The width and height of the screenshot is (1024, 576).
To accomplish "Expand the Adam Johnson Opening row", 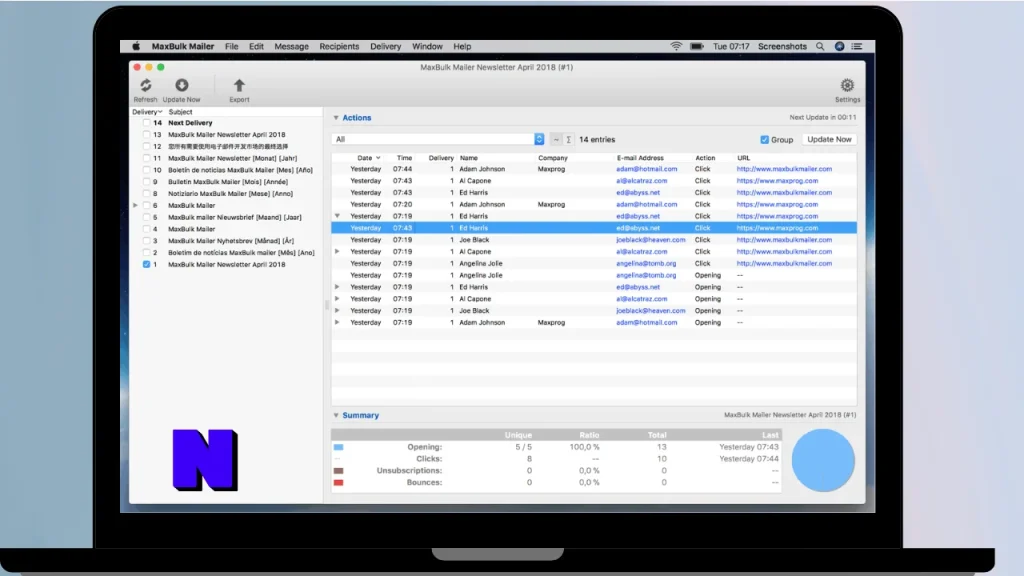I will coord(337,322).
